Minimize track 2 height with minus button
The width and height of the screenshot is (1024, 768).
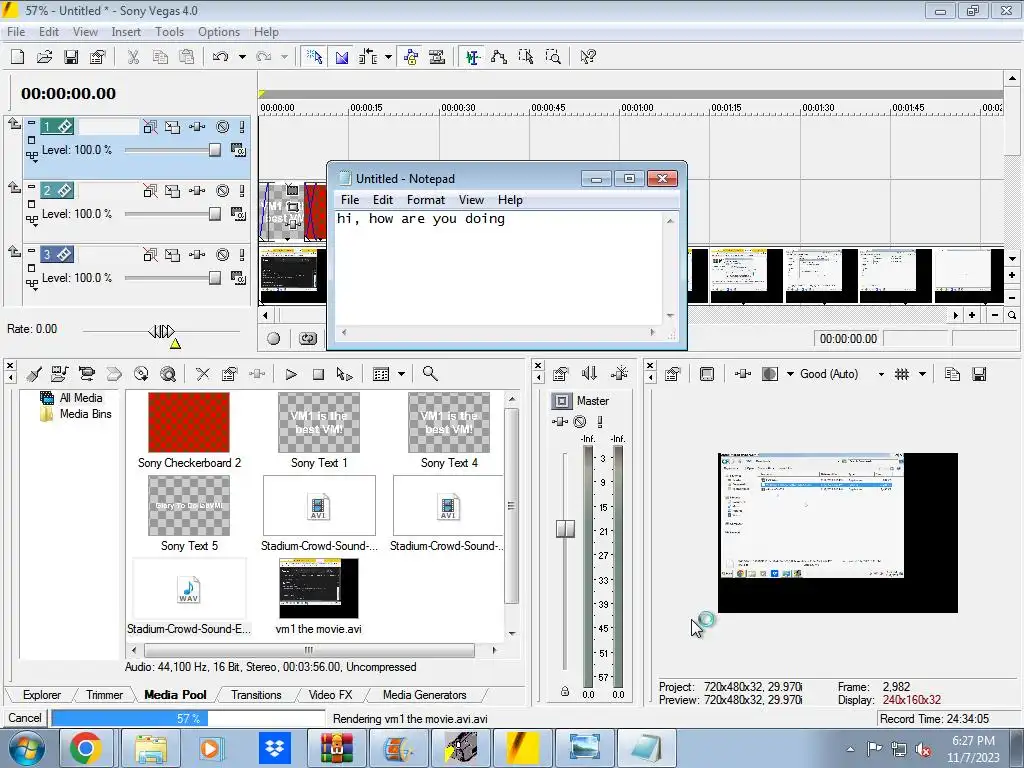31,186
